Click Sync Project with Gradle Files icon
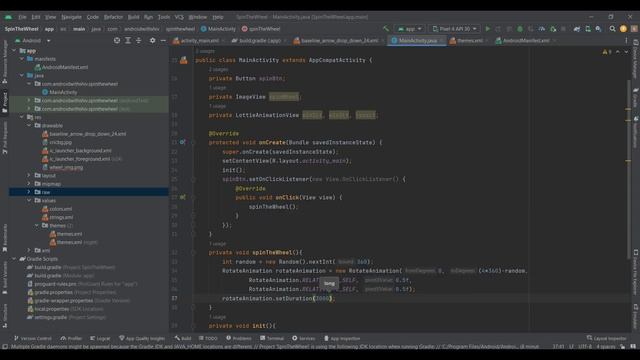The height and width of the screenshot is (360, 640). pos(577,29)
